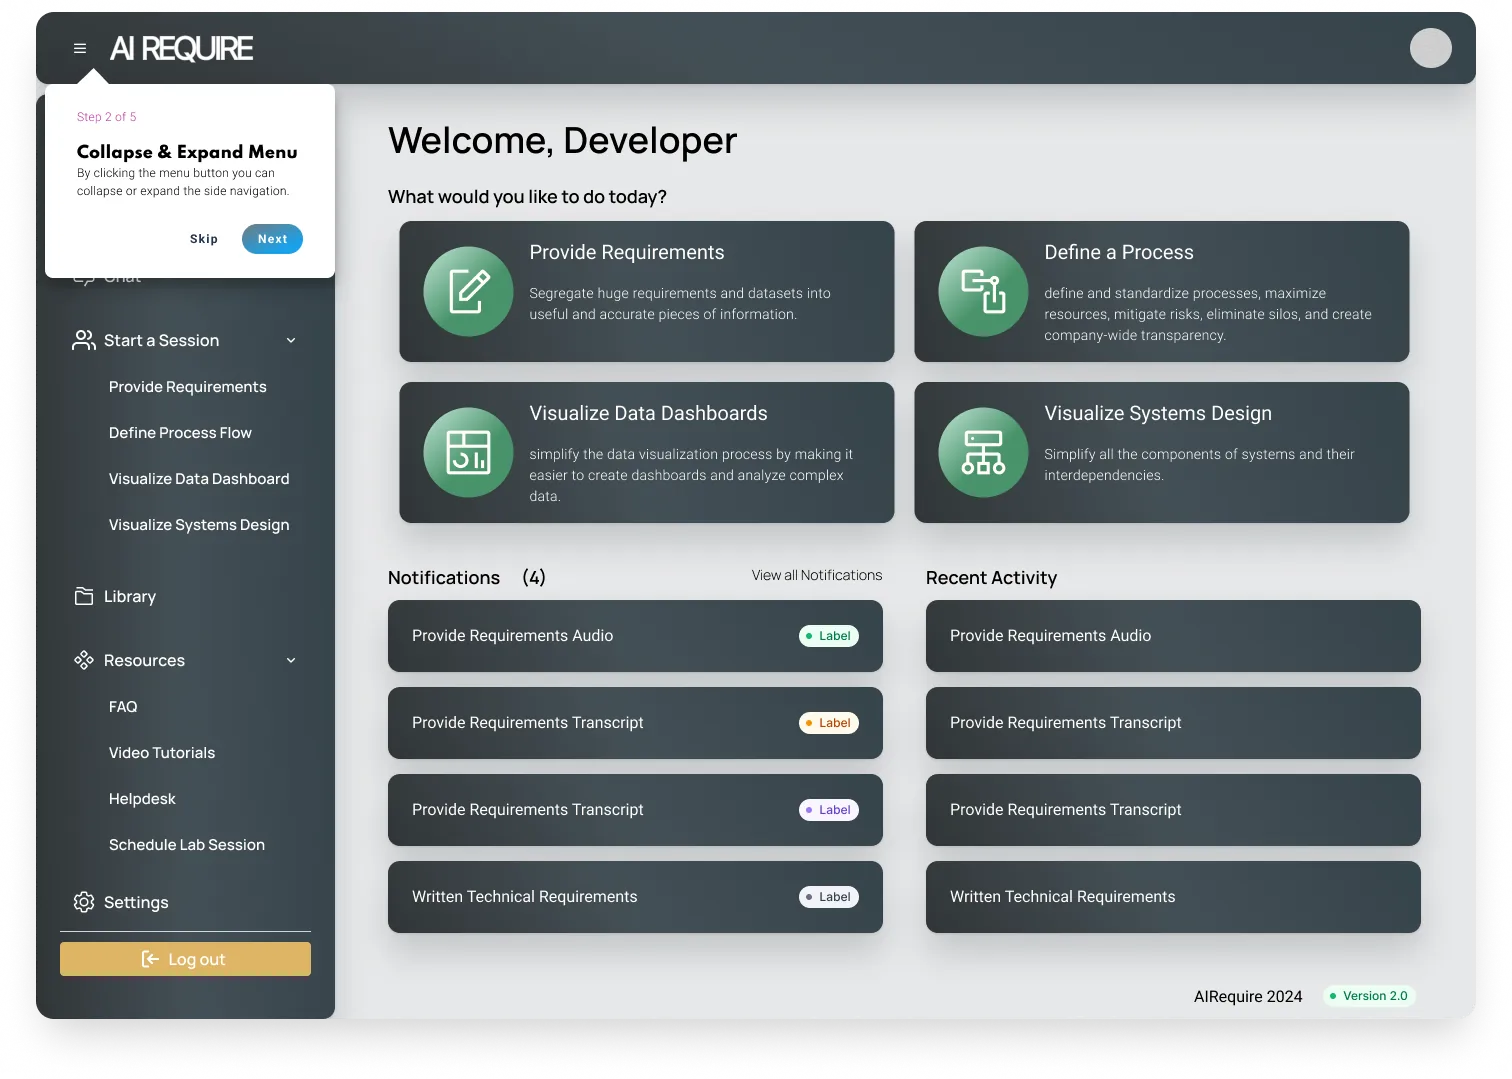The image size is (1512, 1079).
Task: Open FAQ under Resources
Action: point(123,707)
